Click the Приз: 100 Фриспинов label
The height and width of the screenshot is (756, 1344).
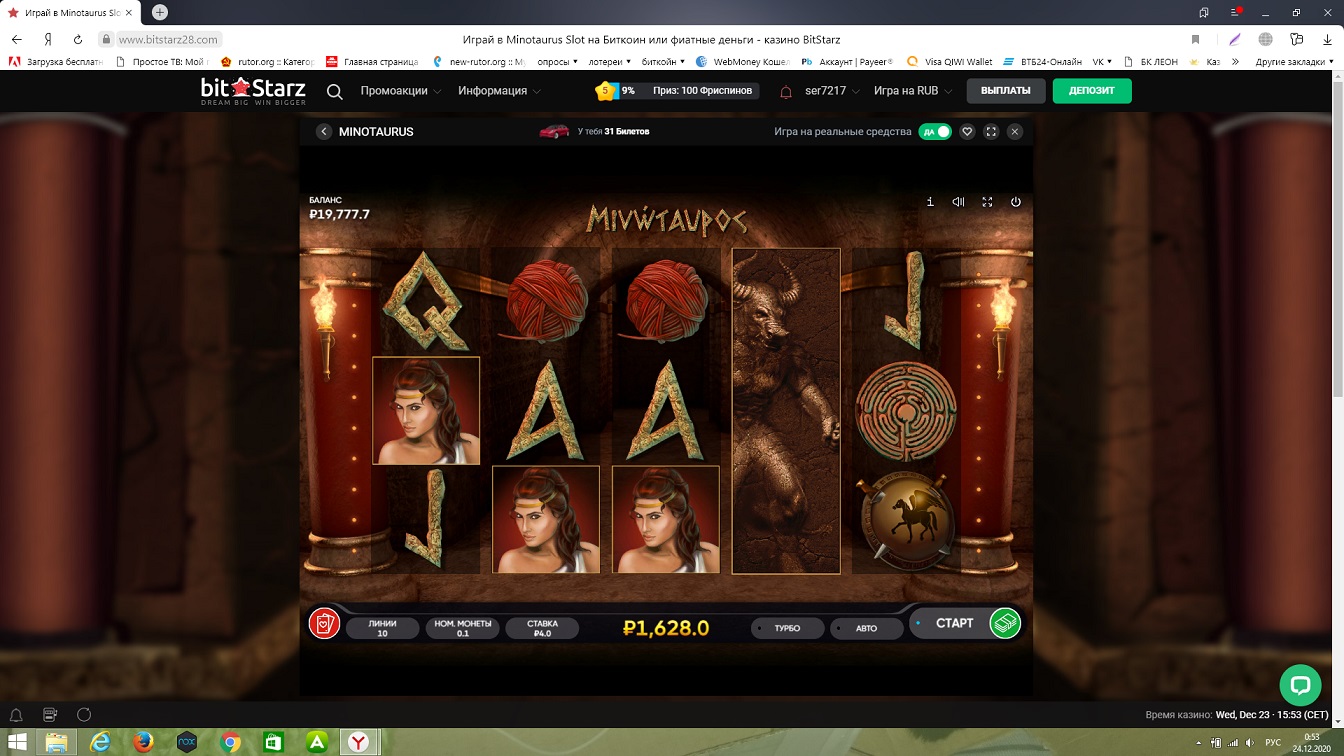(702, 91)
